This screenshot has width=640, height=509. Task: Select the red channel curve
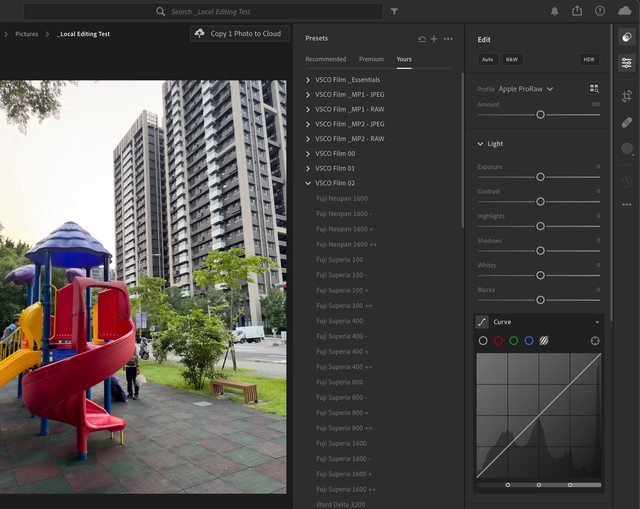(x=498, y=340)
